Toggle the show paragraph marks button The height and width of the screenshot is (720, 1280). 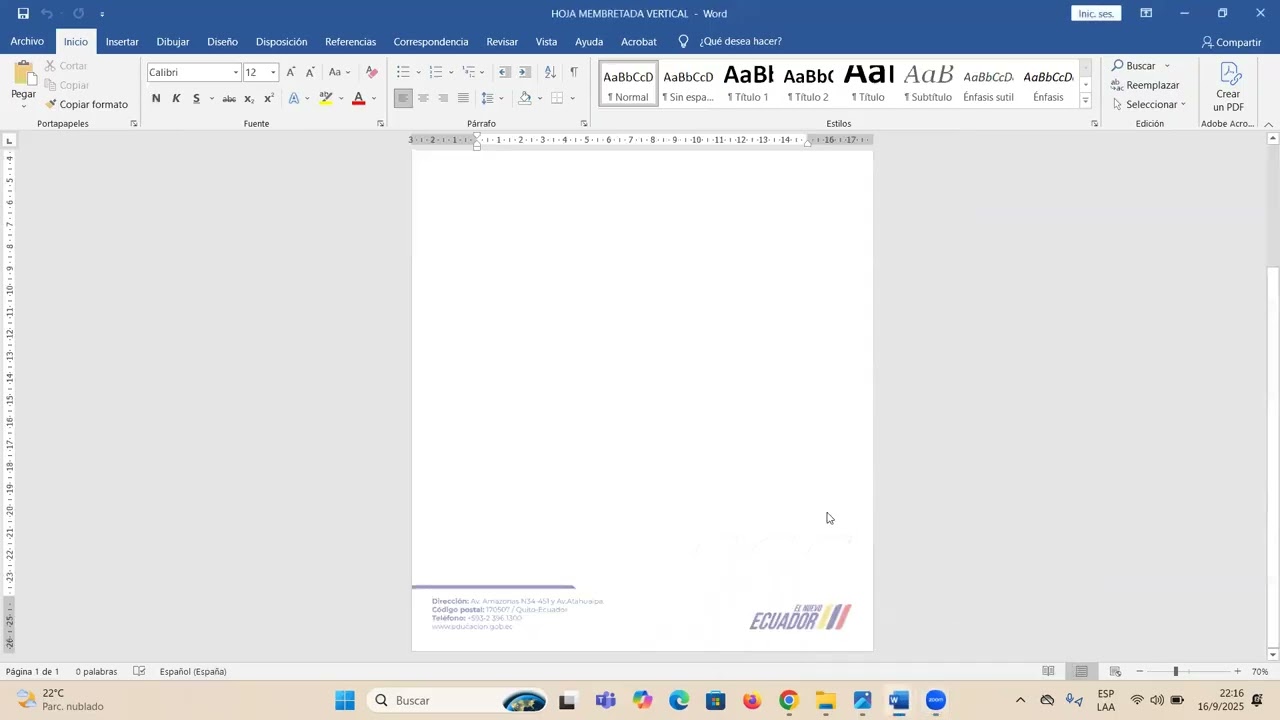(x=574, y=72)
